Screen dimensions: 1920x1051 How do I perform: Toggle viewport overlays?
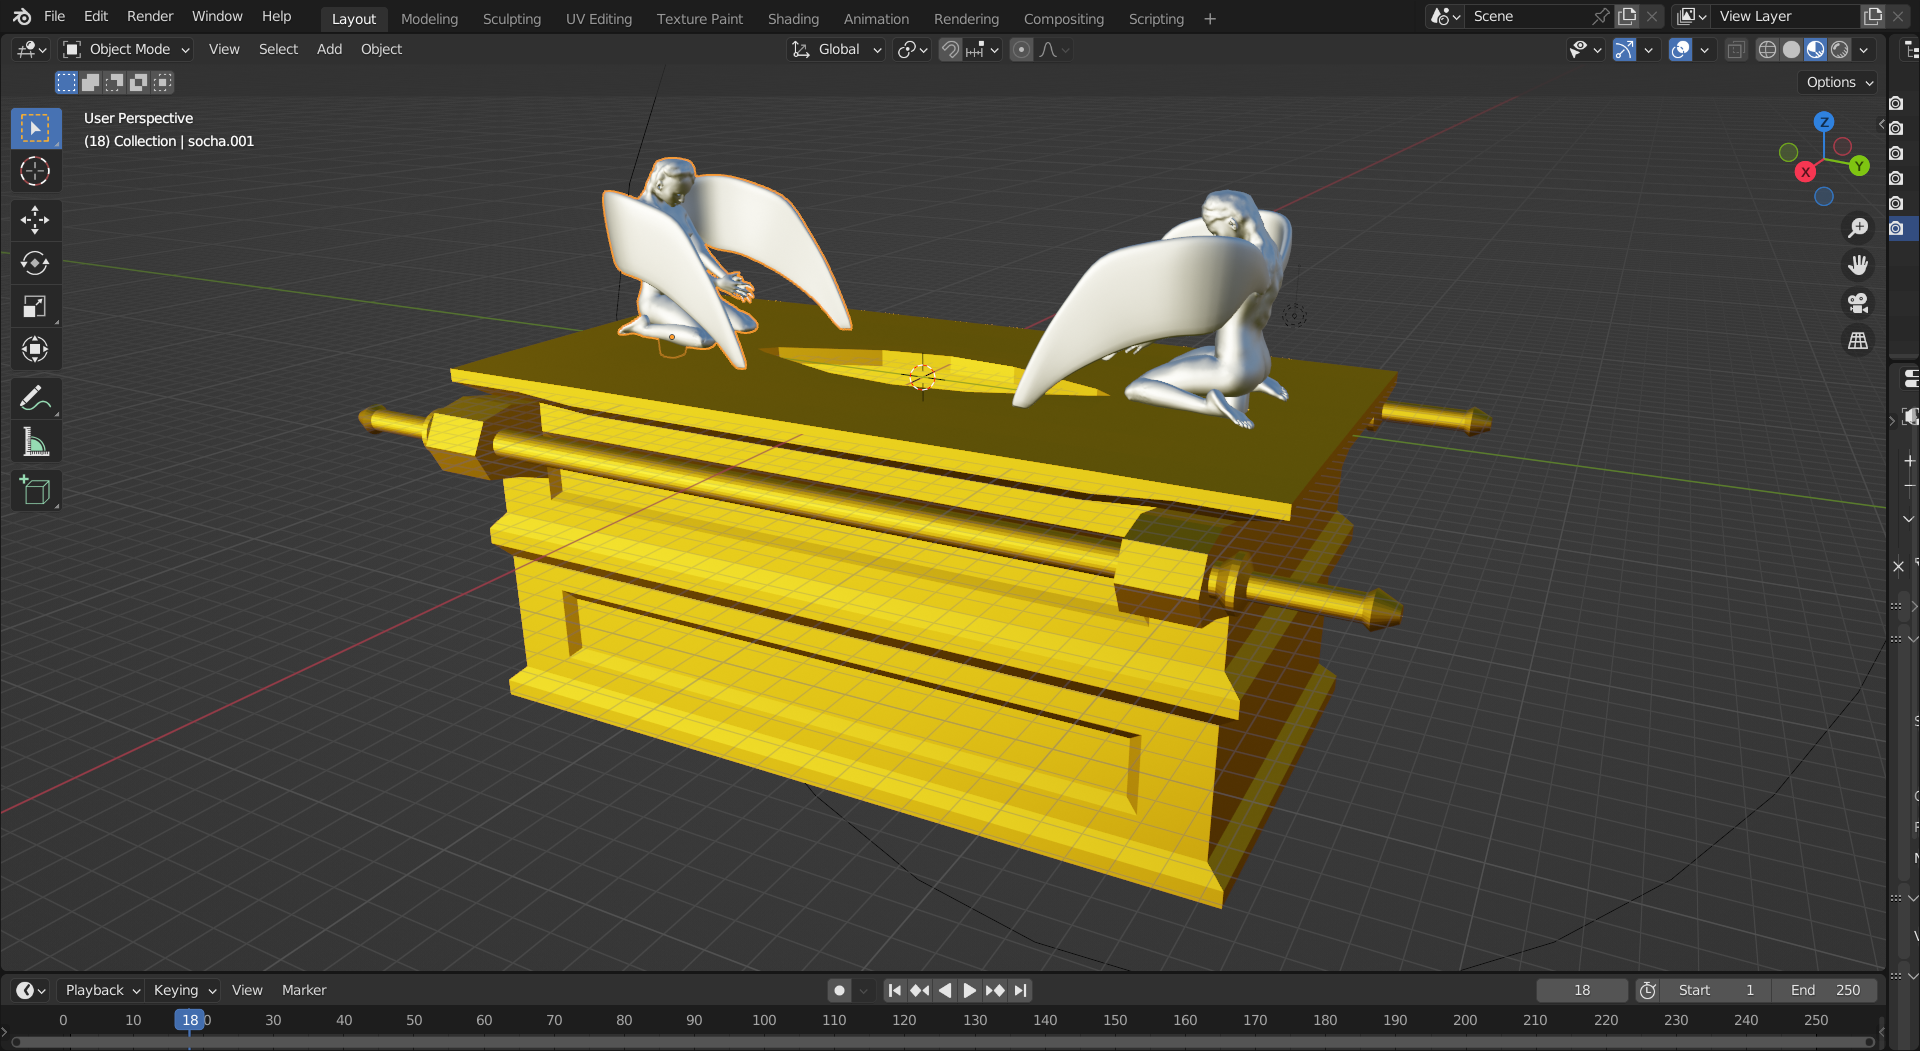click(x=1680, y=49)
